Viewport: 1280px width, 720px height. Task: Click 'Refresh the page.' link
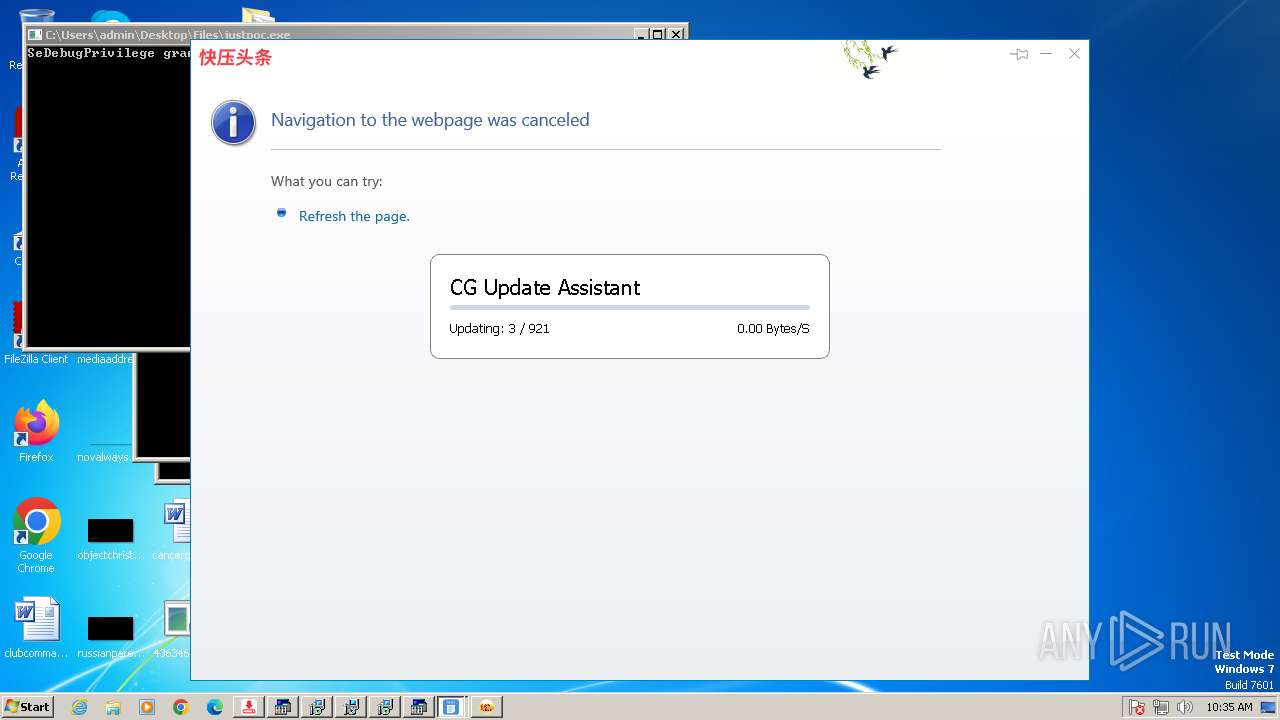(x=354, y=216)
